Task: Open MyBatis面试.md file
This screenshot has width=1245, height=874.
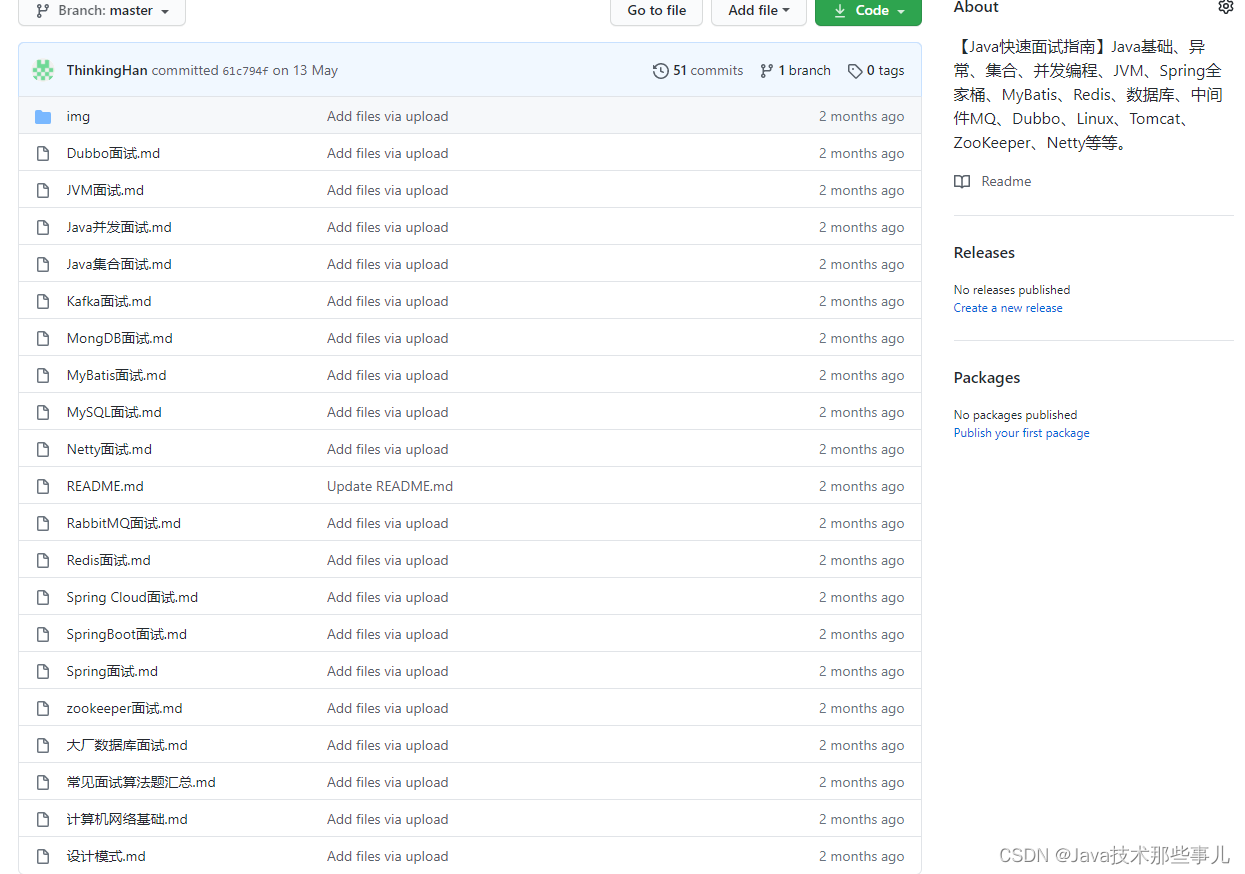Action: coord(117,375)
